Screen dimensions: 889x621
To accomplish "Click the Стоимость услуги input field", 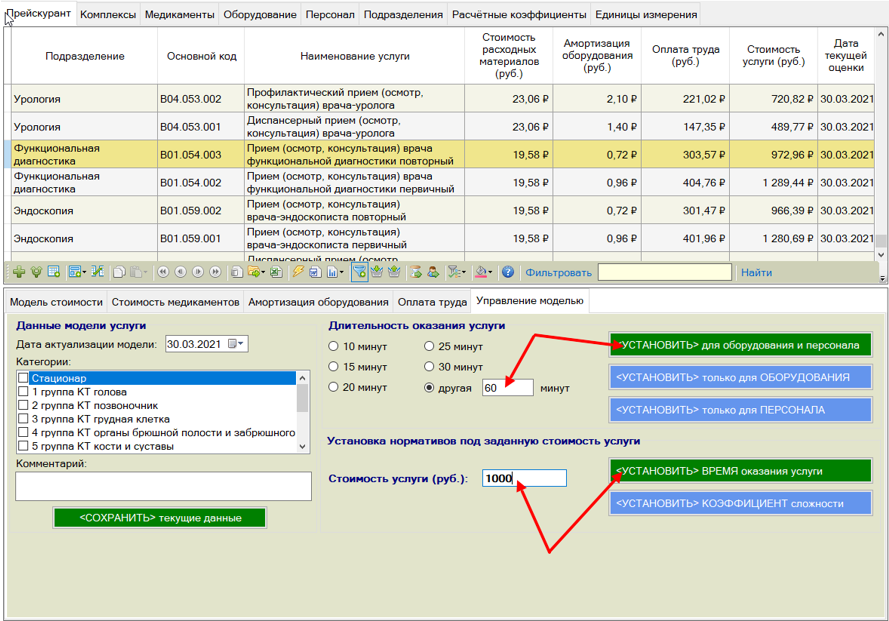I will coord(524,479).
